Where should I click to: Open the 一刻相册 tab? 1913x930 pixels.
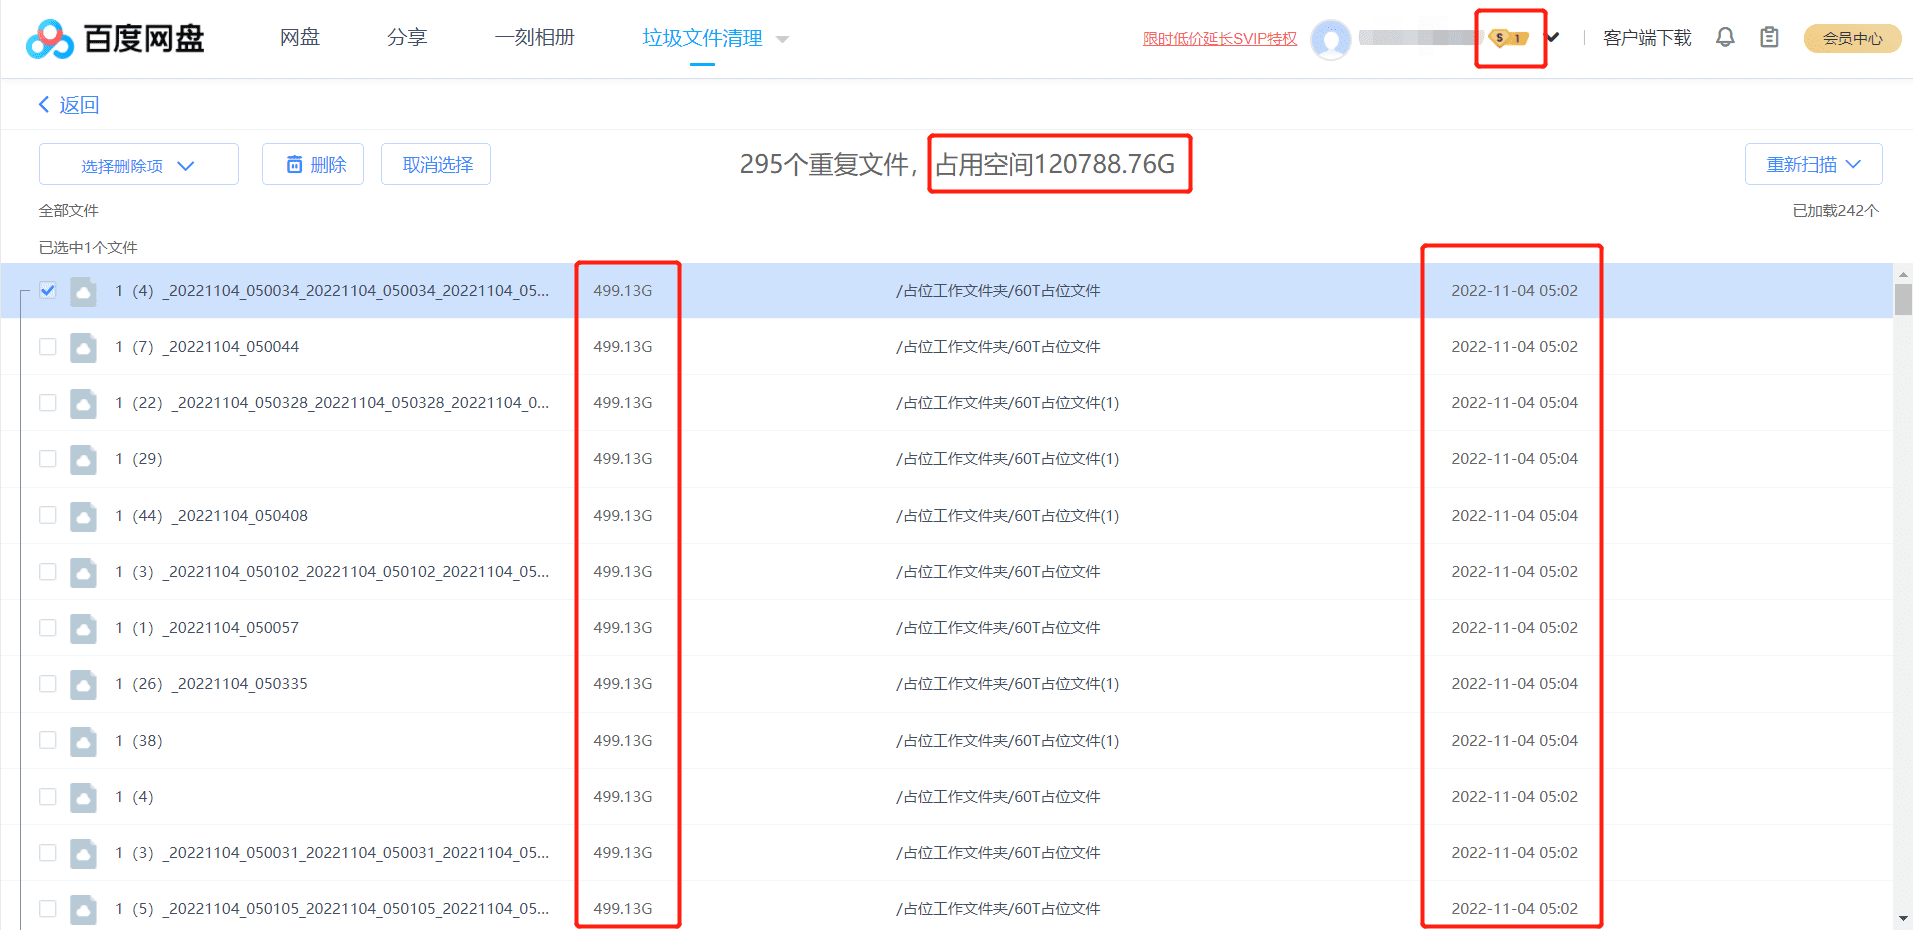click(x=535, y=37)
